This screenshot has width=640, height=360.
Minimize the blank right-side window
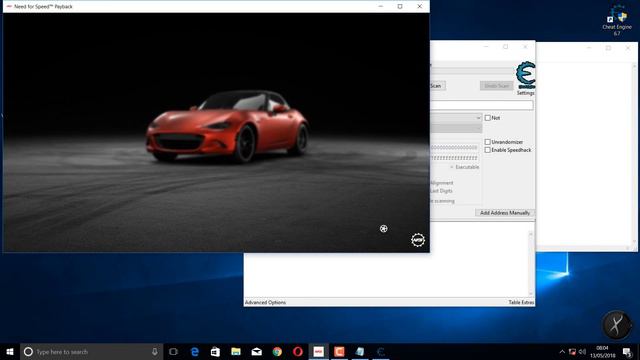[x=589, y=48]
